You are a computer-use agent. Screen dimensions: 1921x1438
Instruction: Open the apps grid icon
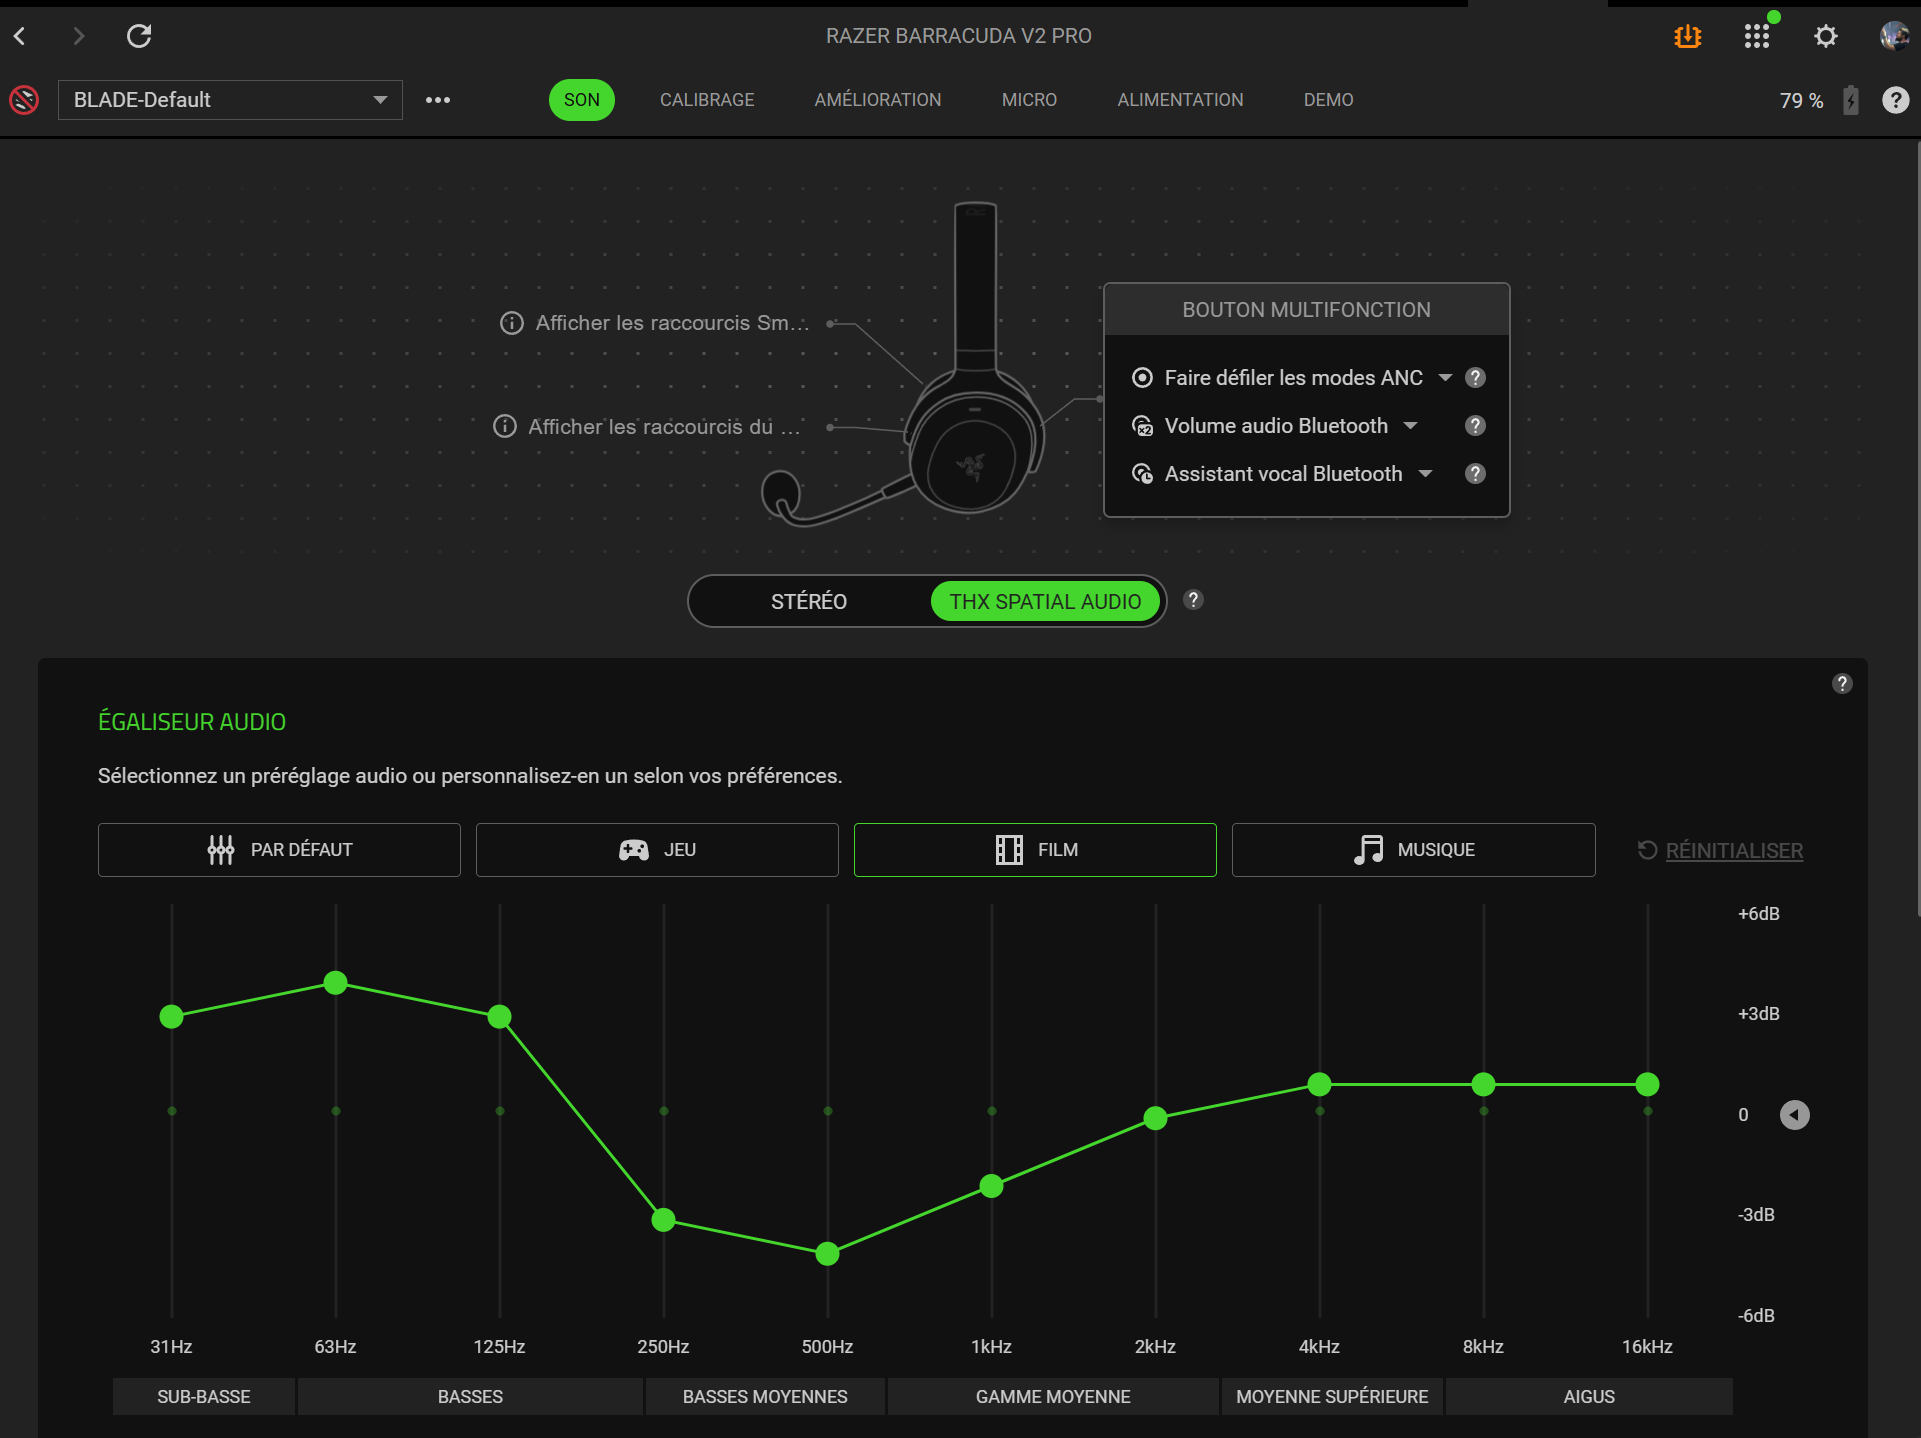click(x=1757, y=37)
